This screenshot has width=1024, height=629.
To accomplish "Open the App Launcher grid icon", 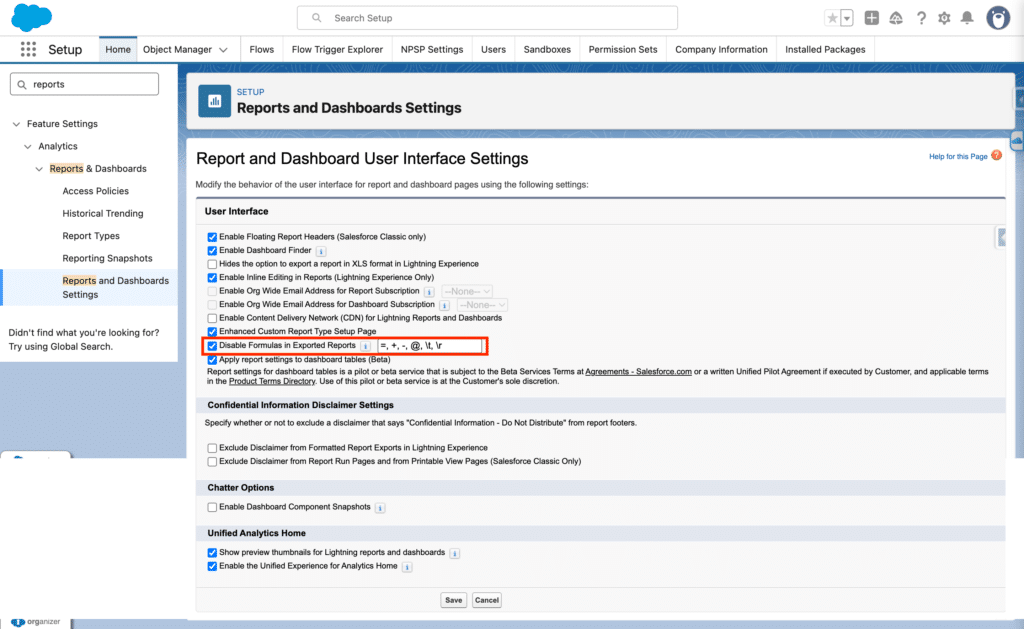I will [28, 49].
